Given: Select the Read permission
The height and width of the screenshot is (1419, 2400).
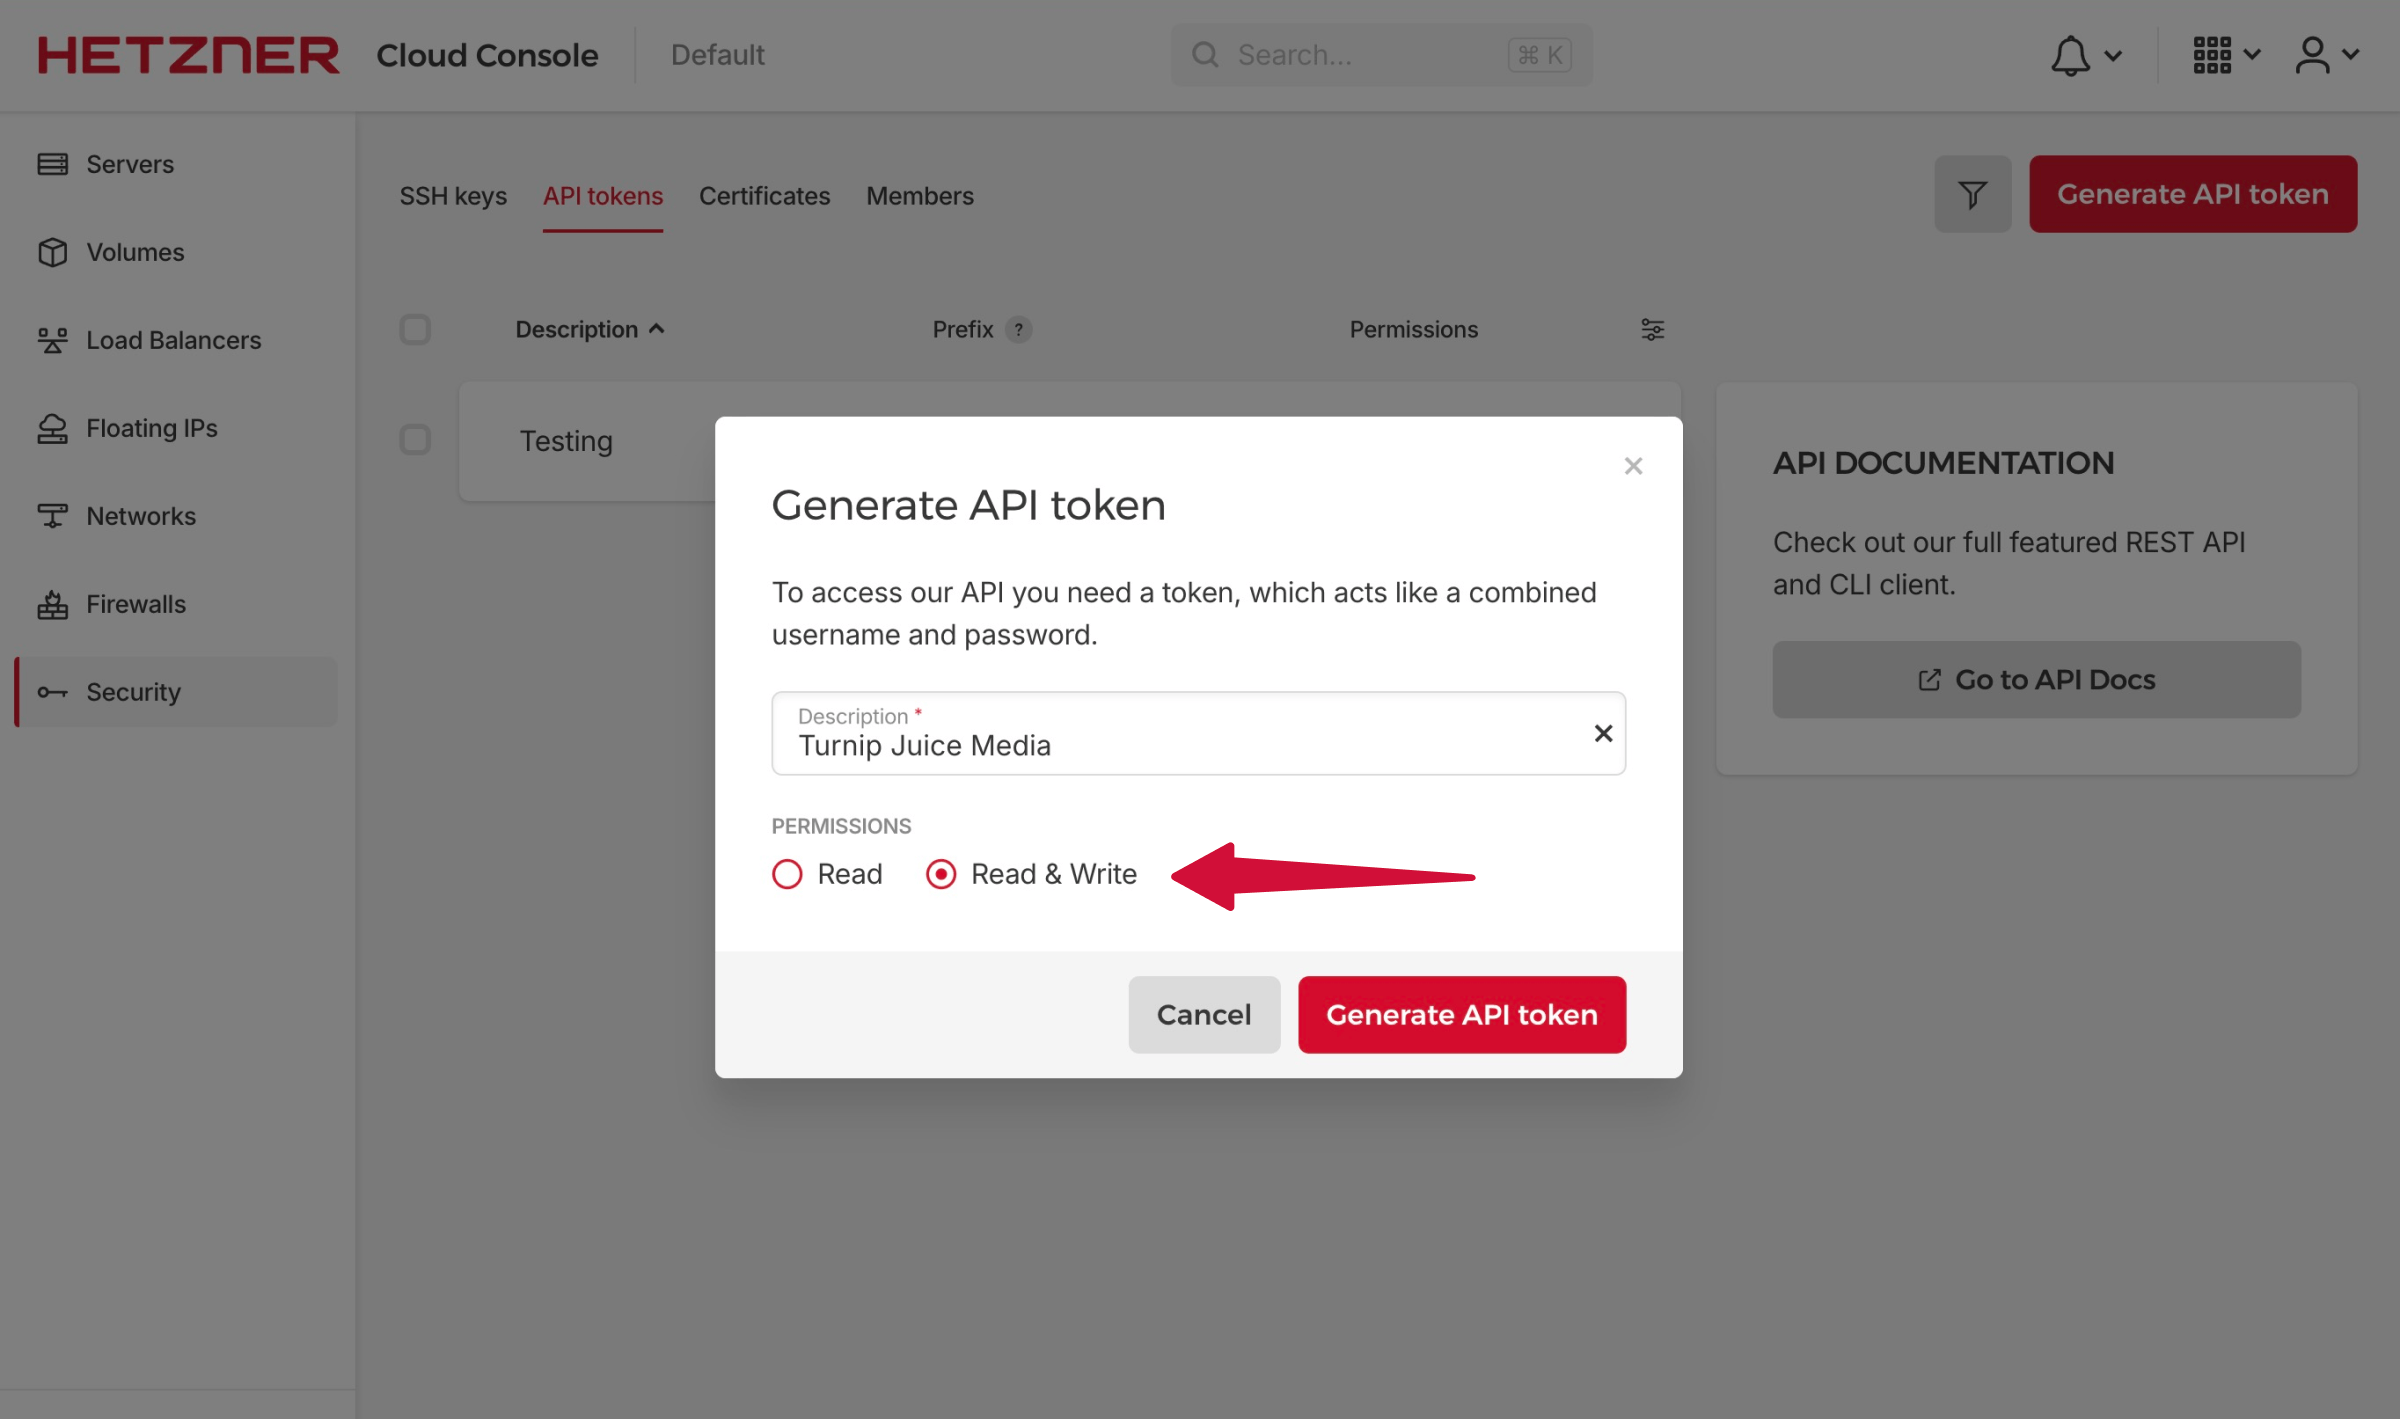Looking at the screenshot, I should point(787,873).
